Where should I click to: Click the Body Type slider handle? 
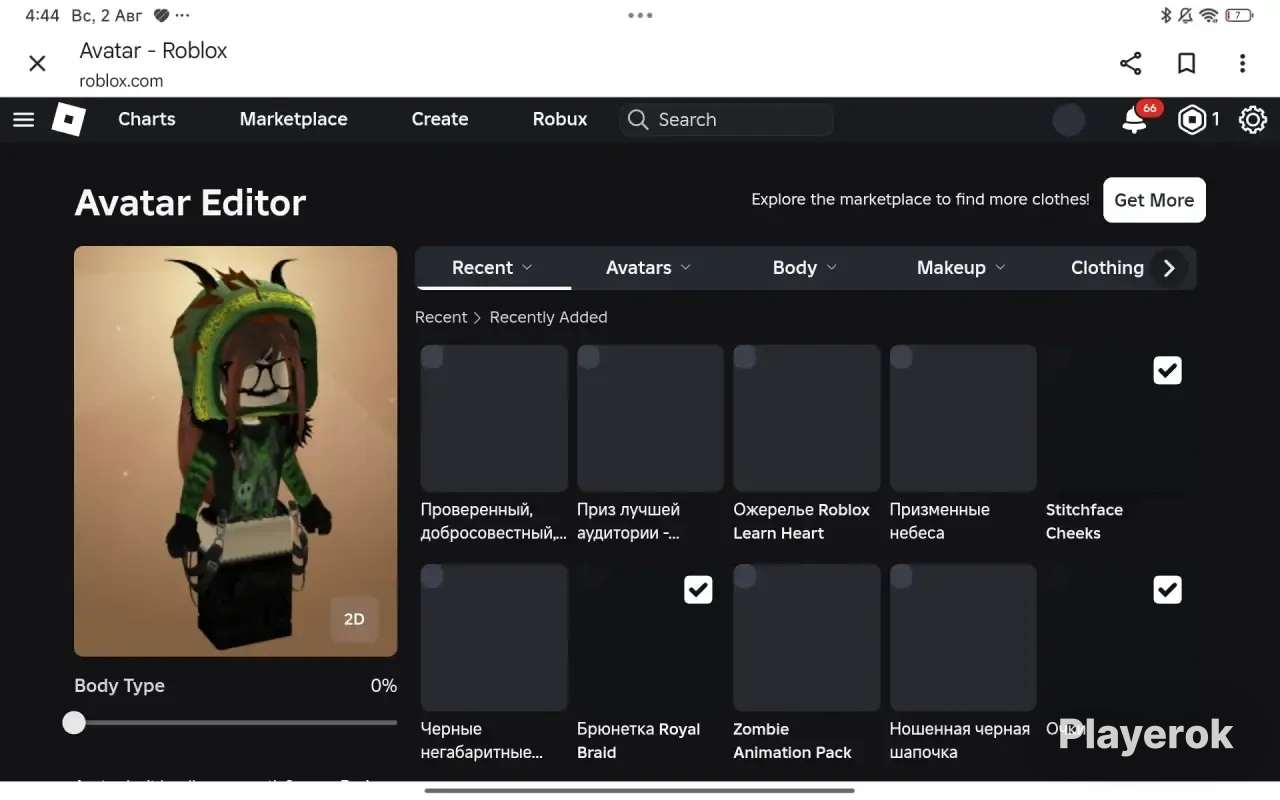point(74,723)
